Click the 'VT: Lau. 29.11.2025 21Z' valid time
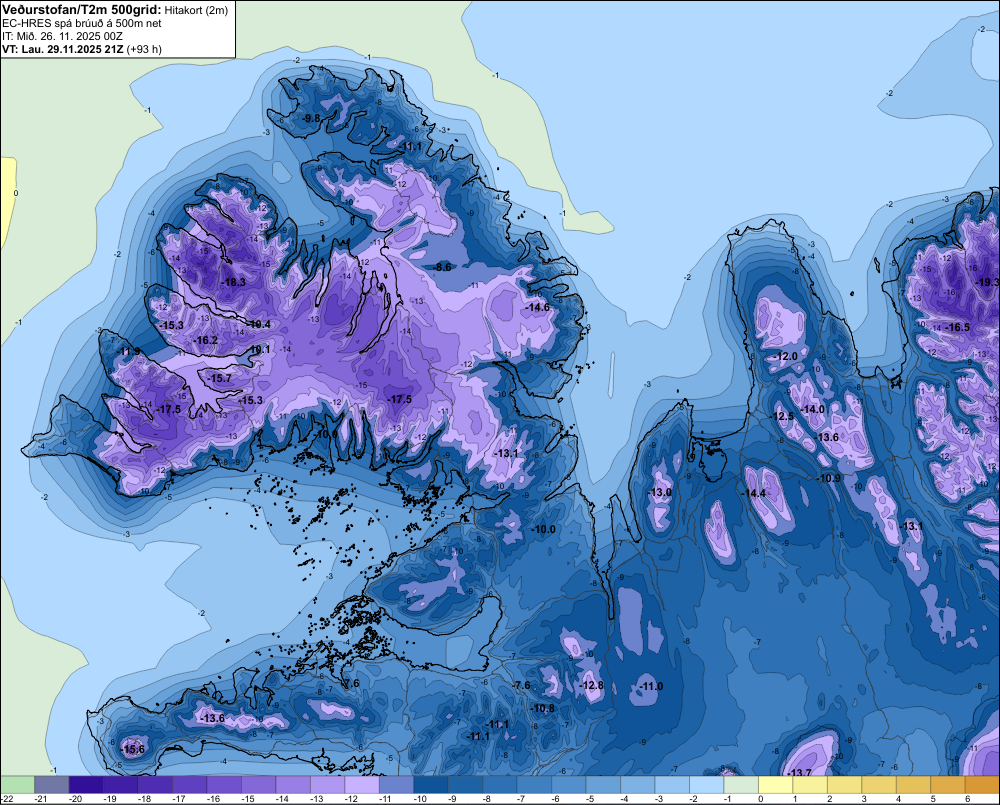 click(x=63, y=49)
